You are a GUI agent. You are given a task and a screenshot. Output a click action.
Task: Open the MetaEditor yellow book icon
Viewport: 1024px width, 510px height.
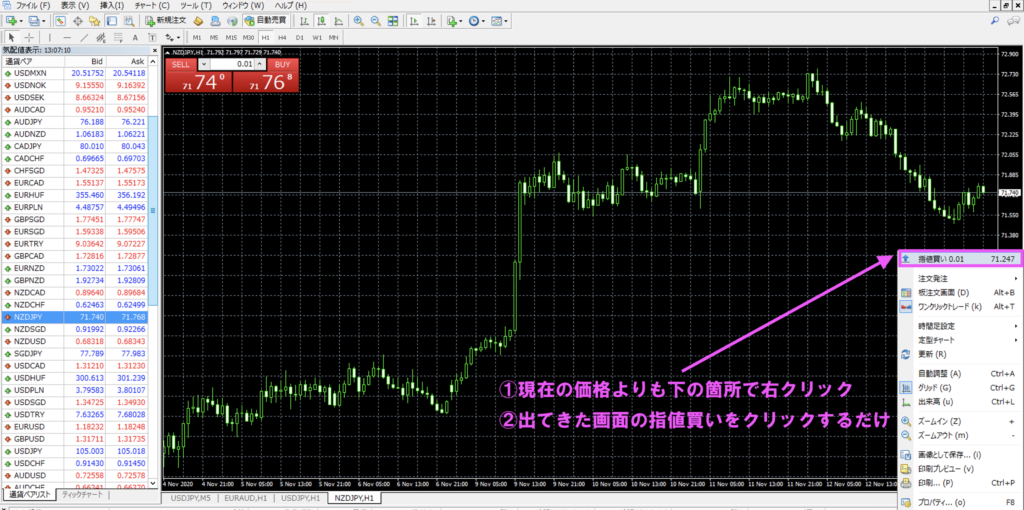pyautogui.click(x=198, y=21)
